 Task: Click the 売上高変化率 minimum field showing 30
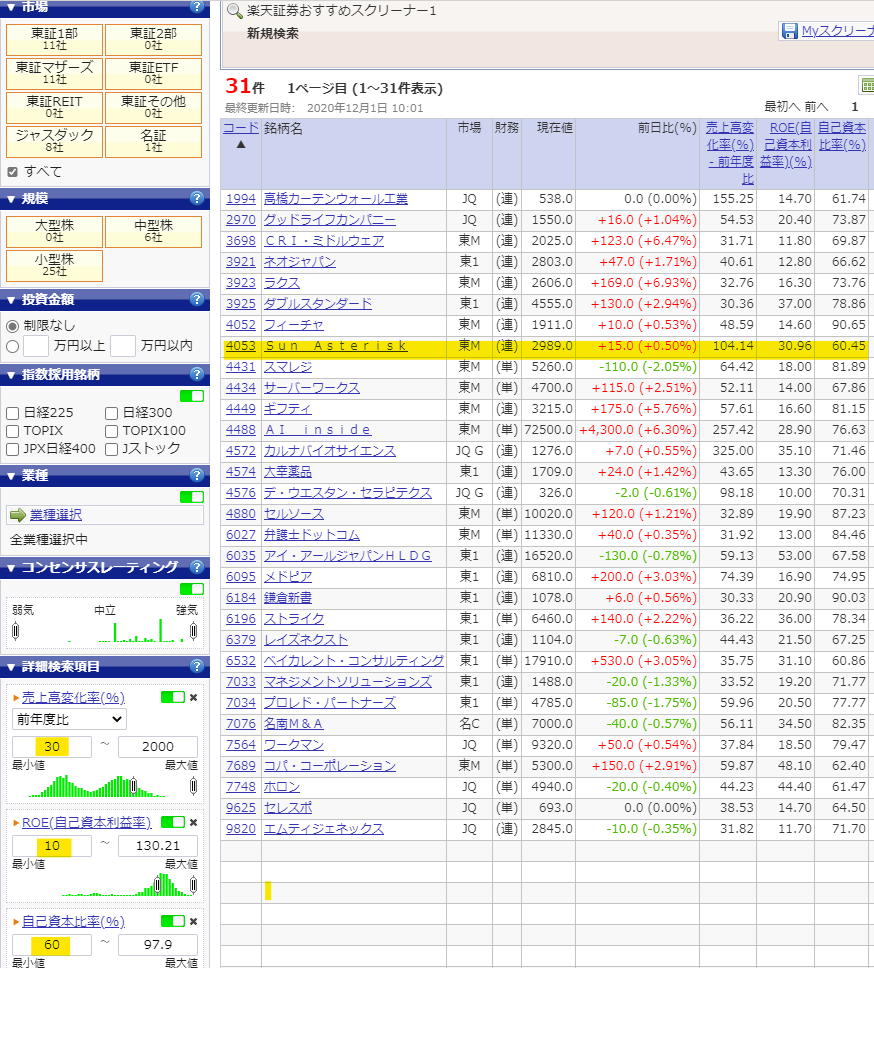coord(52,747)
